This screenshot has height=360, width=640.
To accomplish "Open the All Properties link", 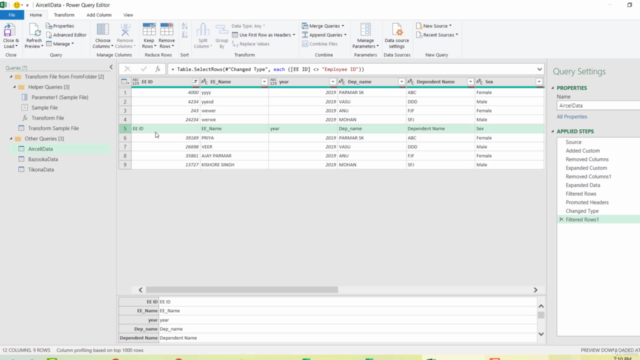I will [572, 117].
